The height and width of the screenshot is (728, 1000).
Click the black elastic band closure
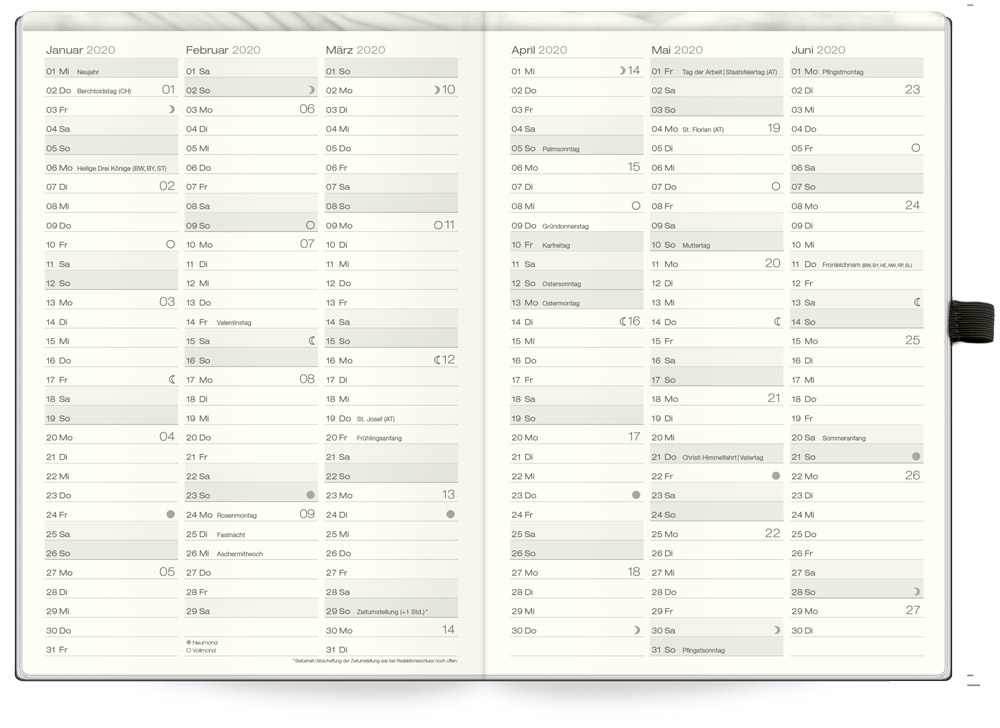coord(971,322)
